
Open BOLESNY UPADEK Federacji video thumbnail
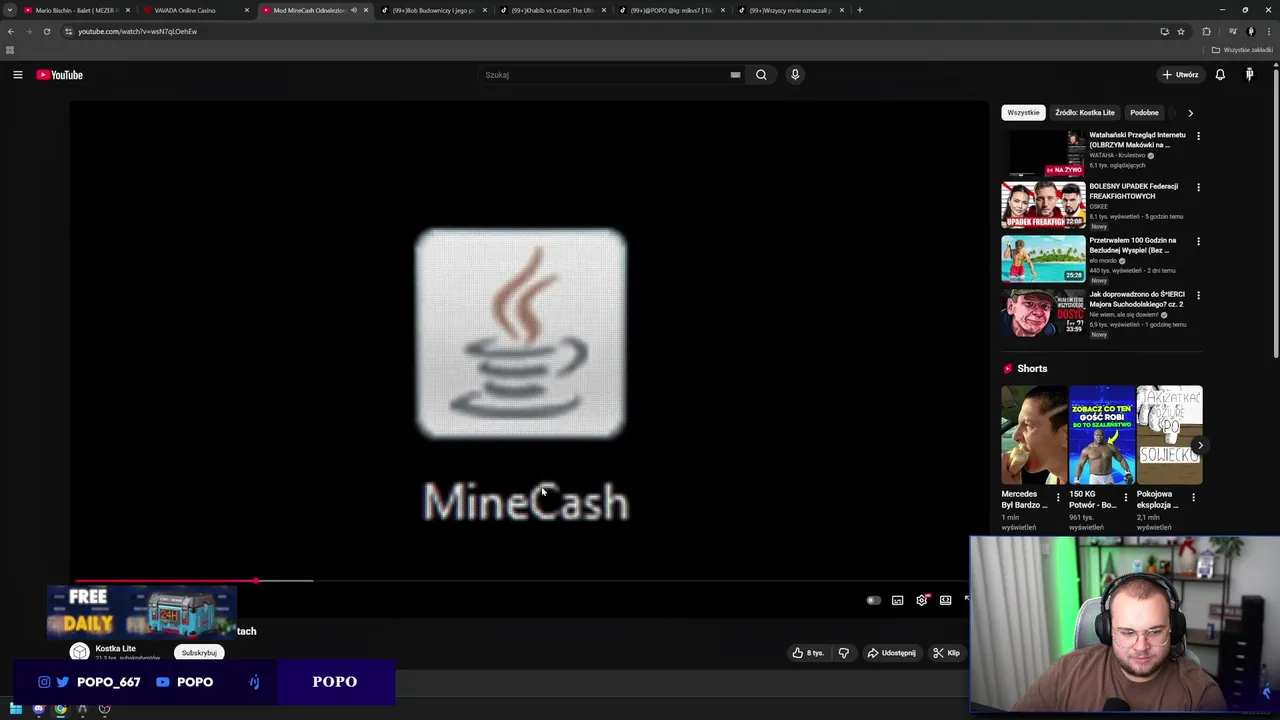(1043, 205)
